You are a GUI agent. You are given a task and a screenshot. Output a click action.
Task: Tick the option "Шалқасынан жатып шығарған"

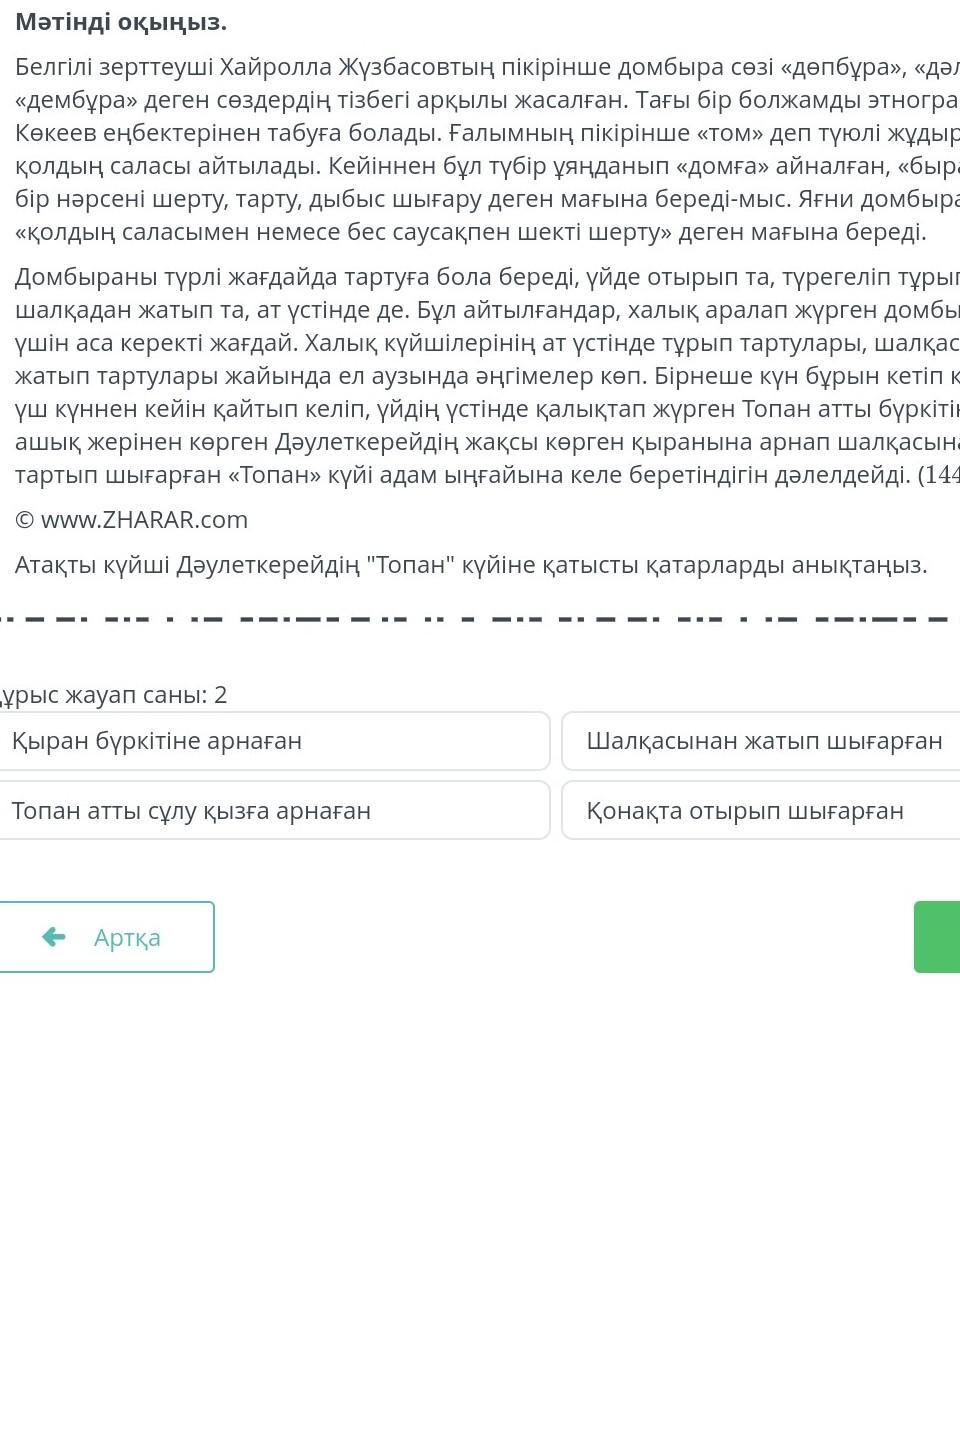[760, 741]
